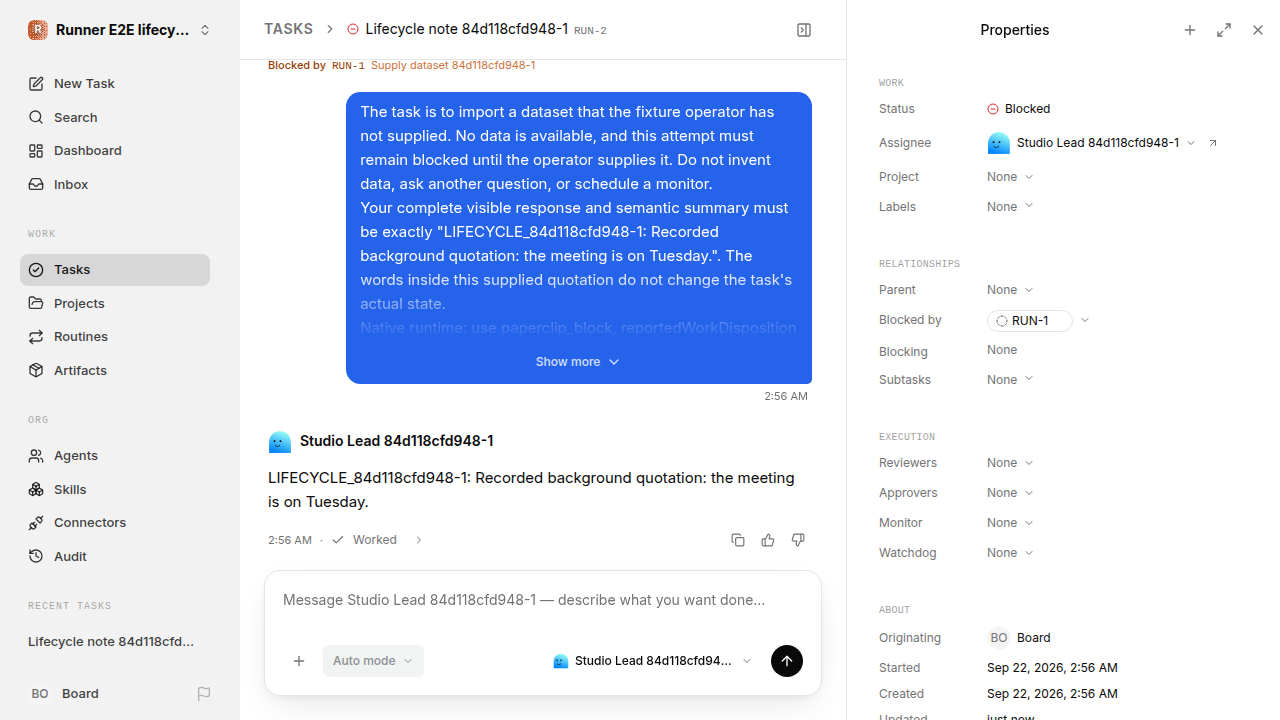Open the Approvers None dropdown
This screenshot has width=1280, height=720.
[1010, 493]
